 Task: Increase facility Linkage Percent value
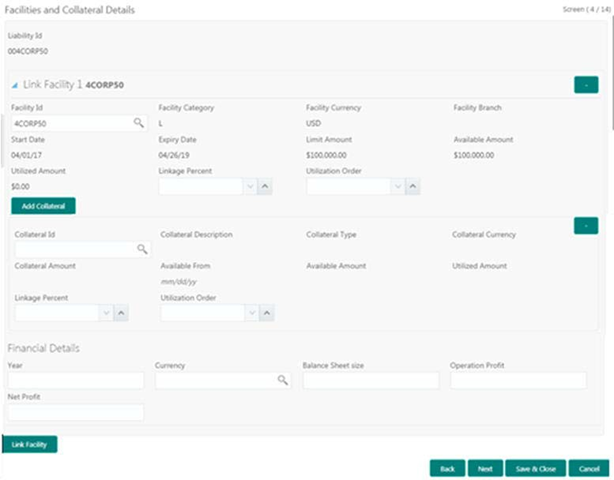(265, 187)
